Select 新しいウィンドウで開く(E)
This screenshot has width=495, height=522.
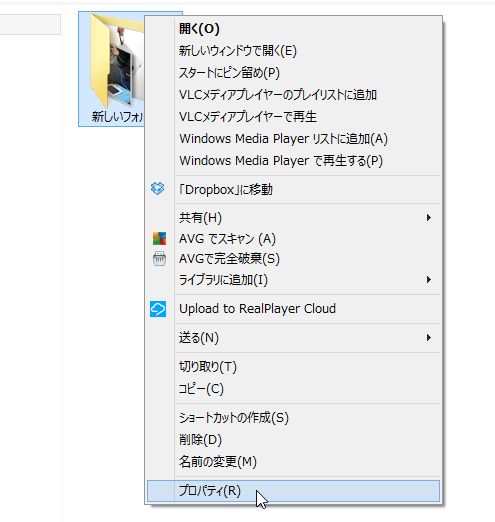click(293, 51)
